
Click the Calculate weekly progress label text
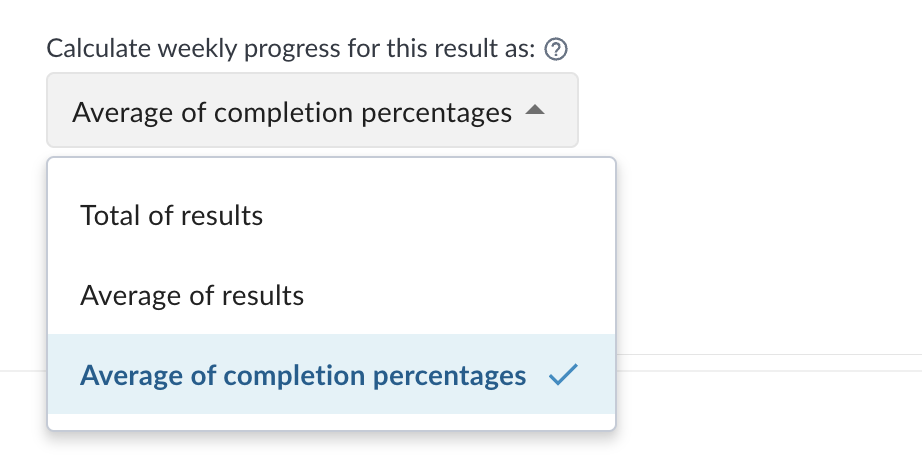291,48
